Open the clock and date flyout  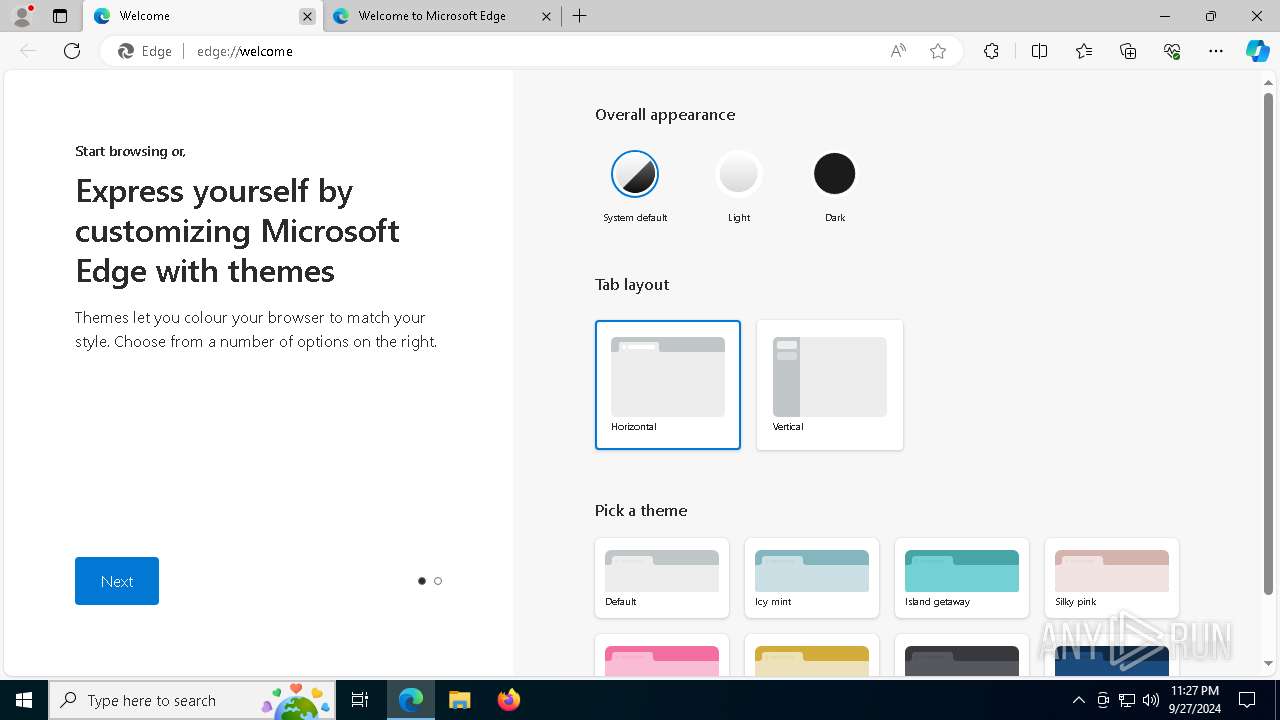pyautogui.click(x=1194, y=700)
